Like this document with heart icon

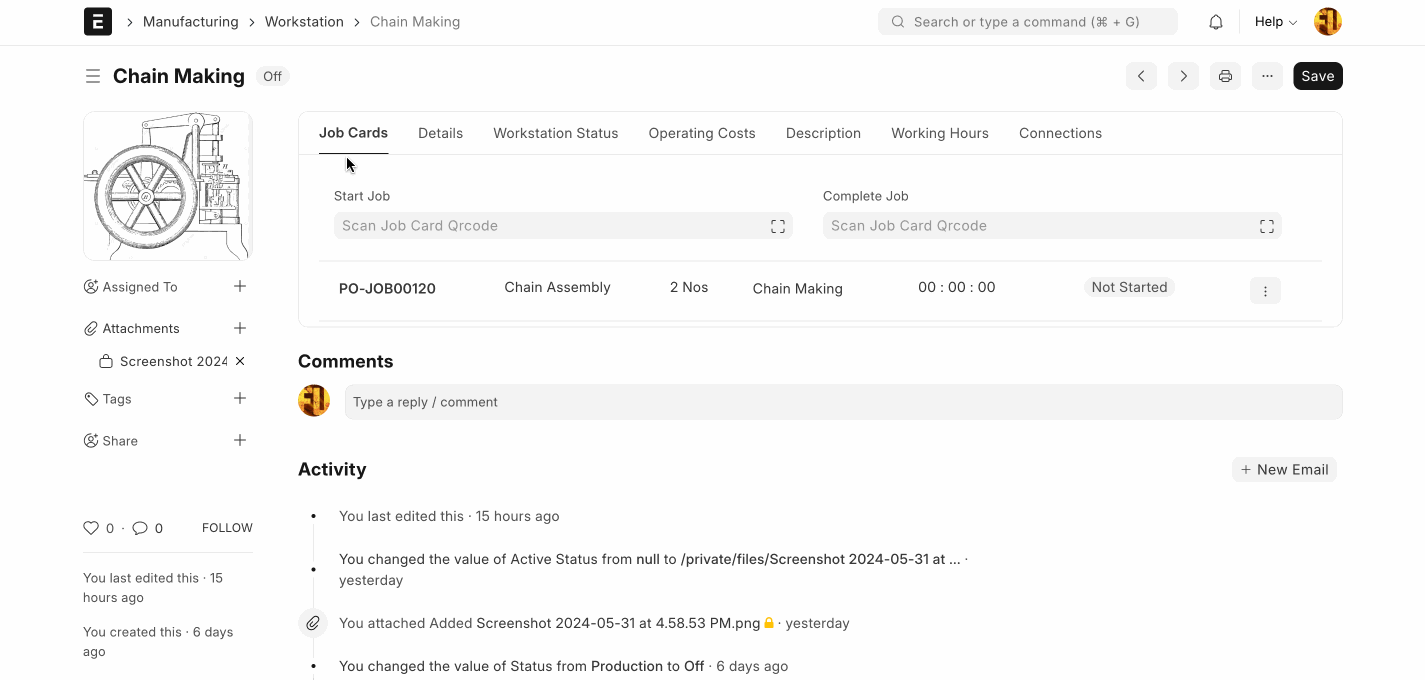point(91,528)
